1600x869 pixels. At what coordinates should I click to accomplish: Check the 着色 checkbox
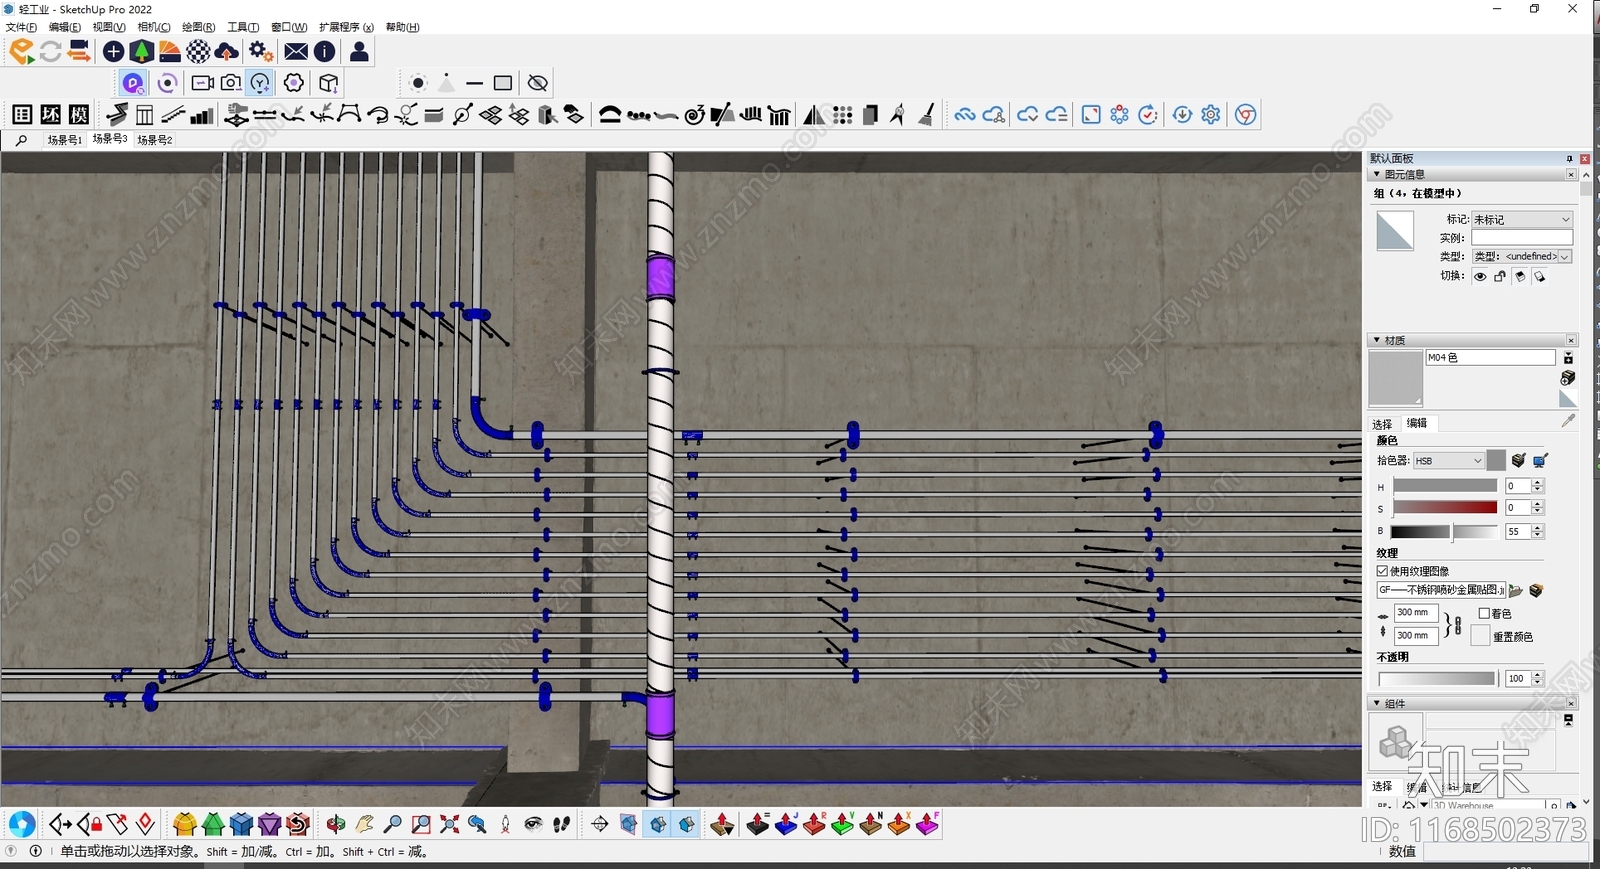(x=1484, y=614)
